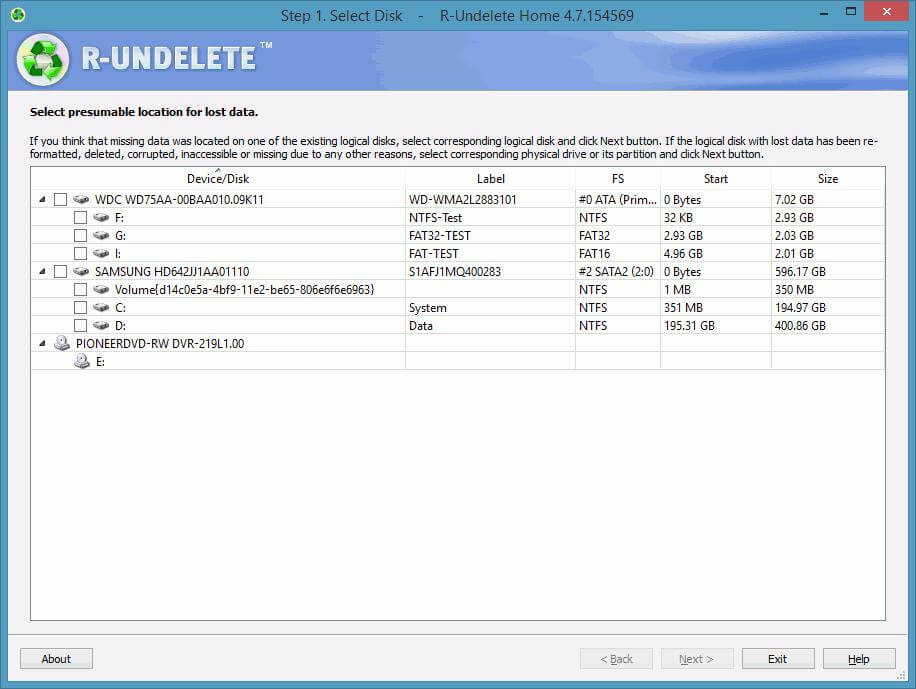Image resolution: width=916 pixels, height=689 pixels.
Task: Sort by the Device/Disk column header
Action: coord(218,179)
